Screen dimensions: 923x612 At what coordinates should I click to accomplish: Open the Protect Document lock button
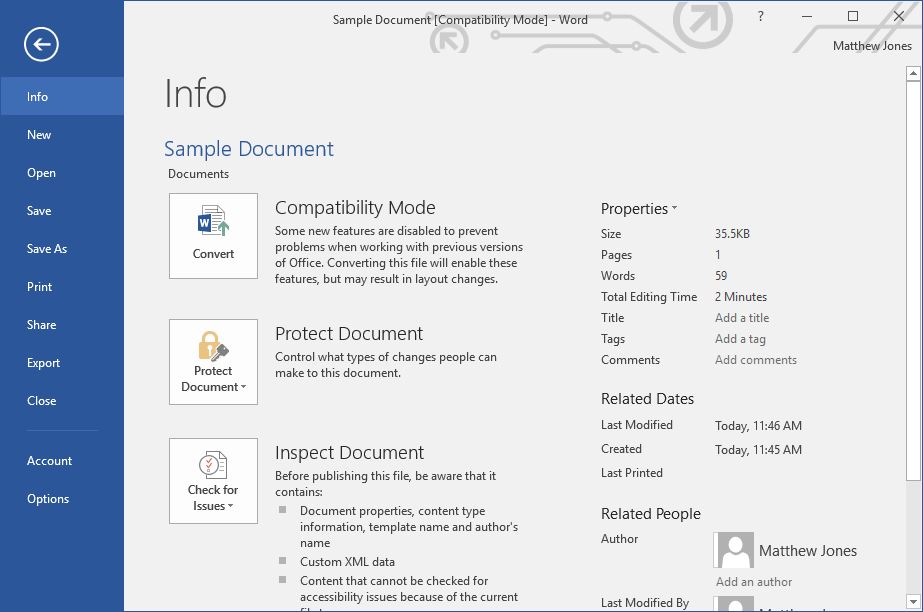point(213,362)
